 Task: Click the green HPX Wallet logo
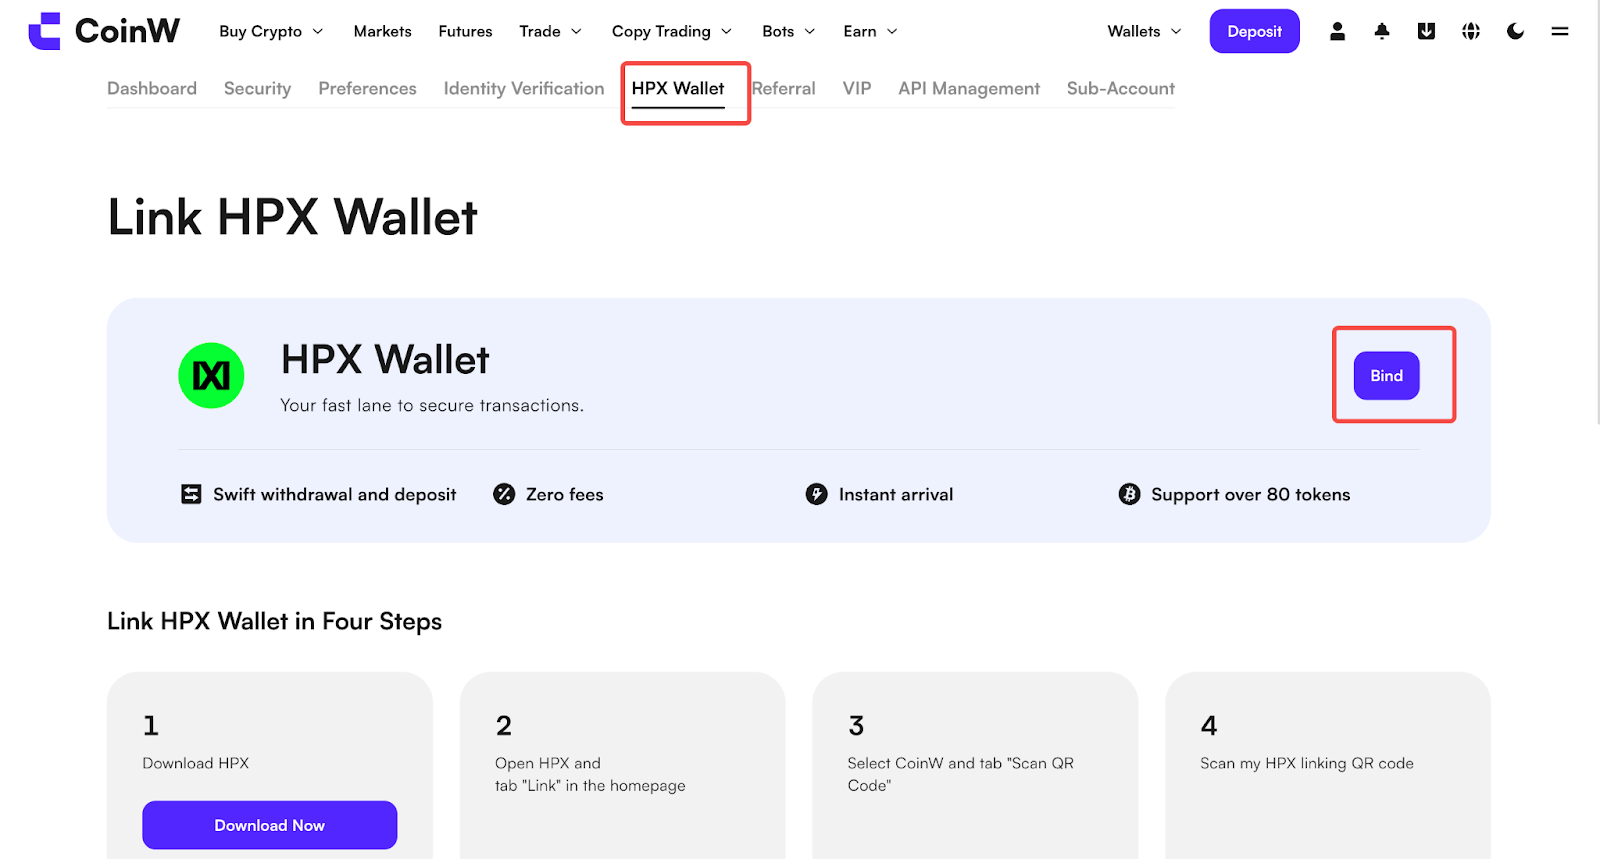click(x=211, y=375)
